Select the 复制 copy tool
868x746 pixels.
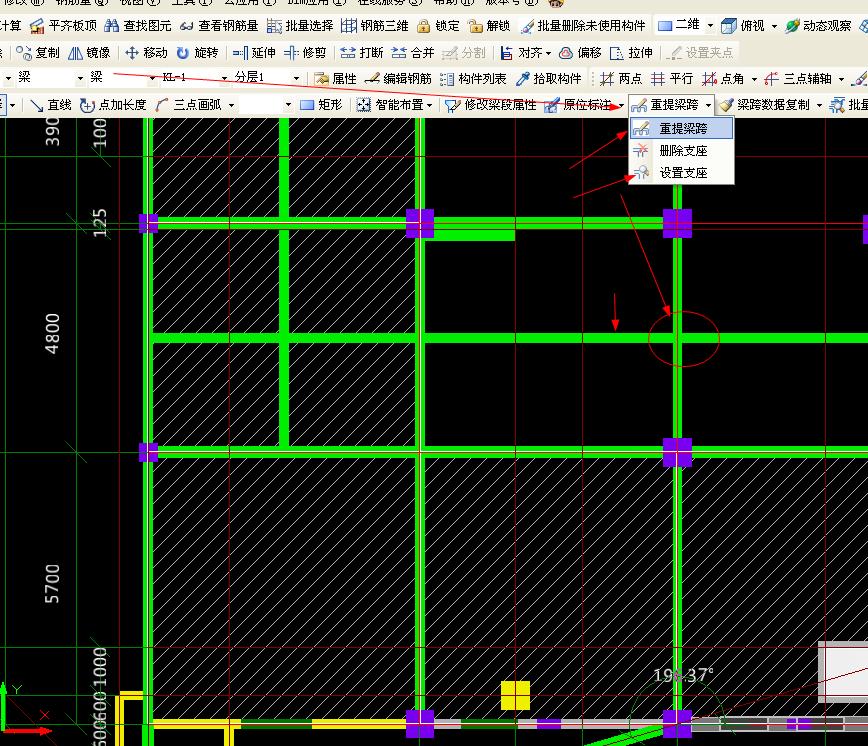pos(38,53)
